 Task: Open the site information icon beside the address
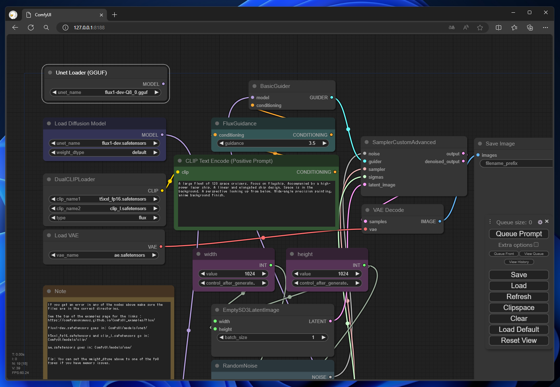(x=65, y=27)
